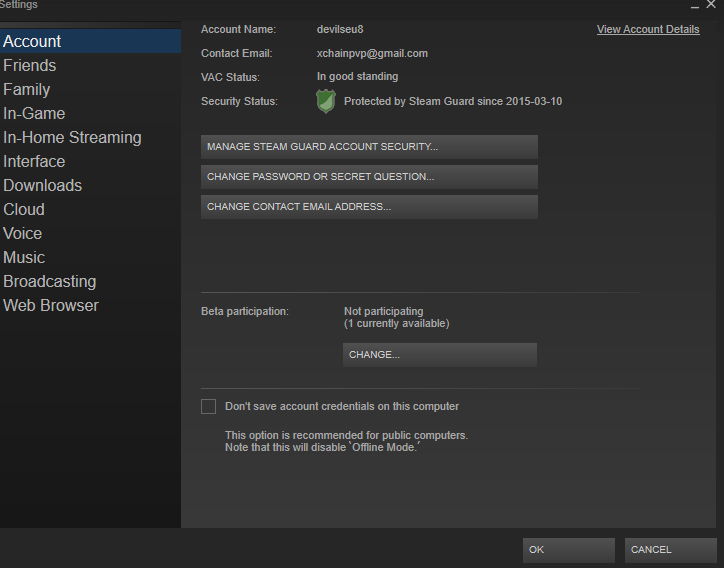Select Web Browser settings
The width and height of the screenshot is (724, 568).
click(90, 305)
